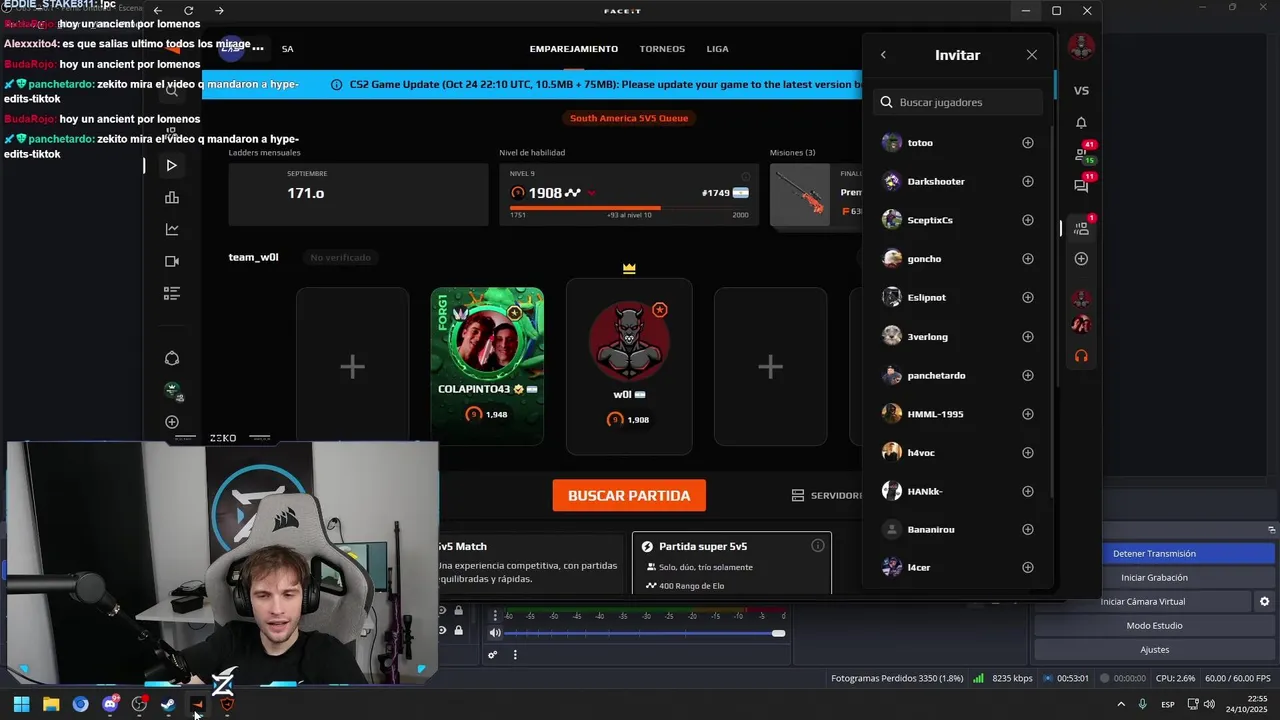Select the Partida super 5v5 mode
This screenshot has width=1280, height=720.
731,563
